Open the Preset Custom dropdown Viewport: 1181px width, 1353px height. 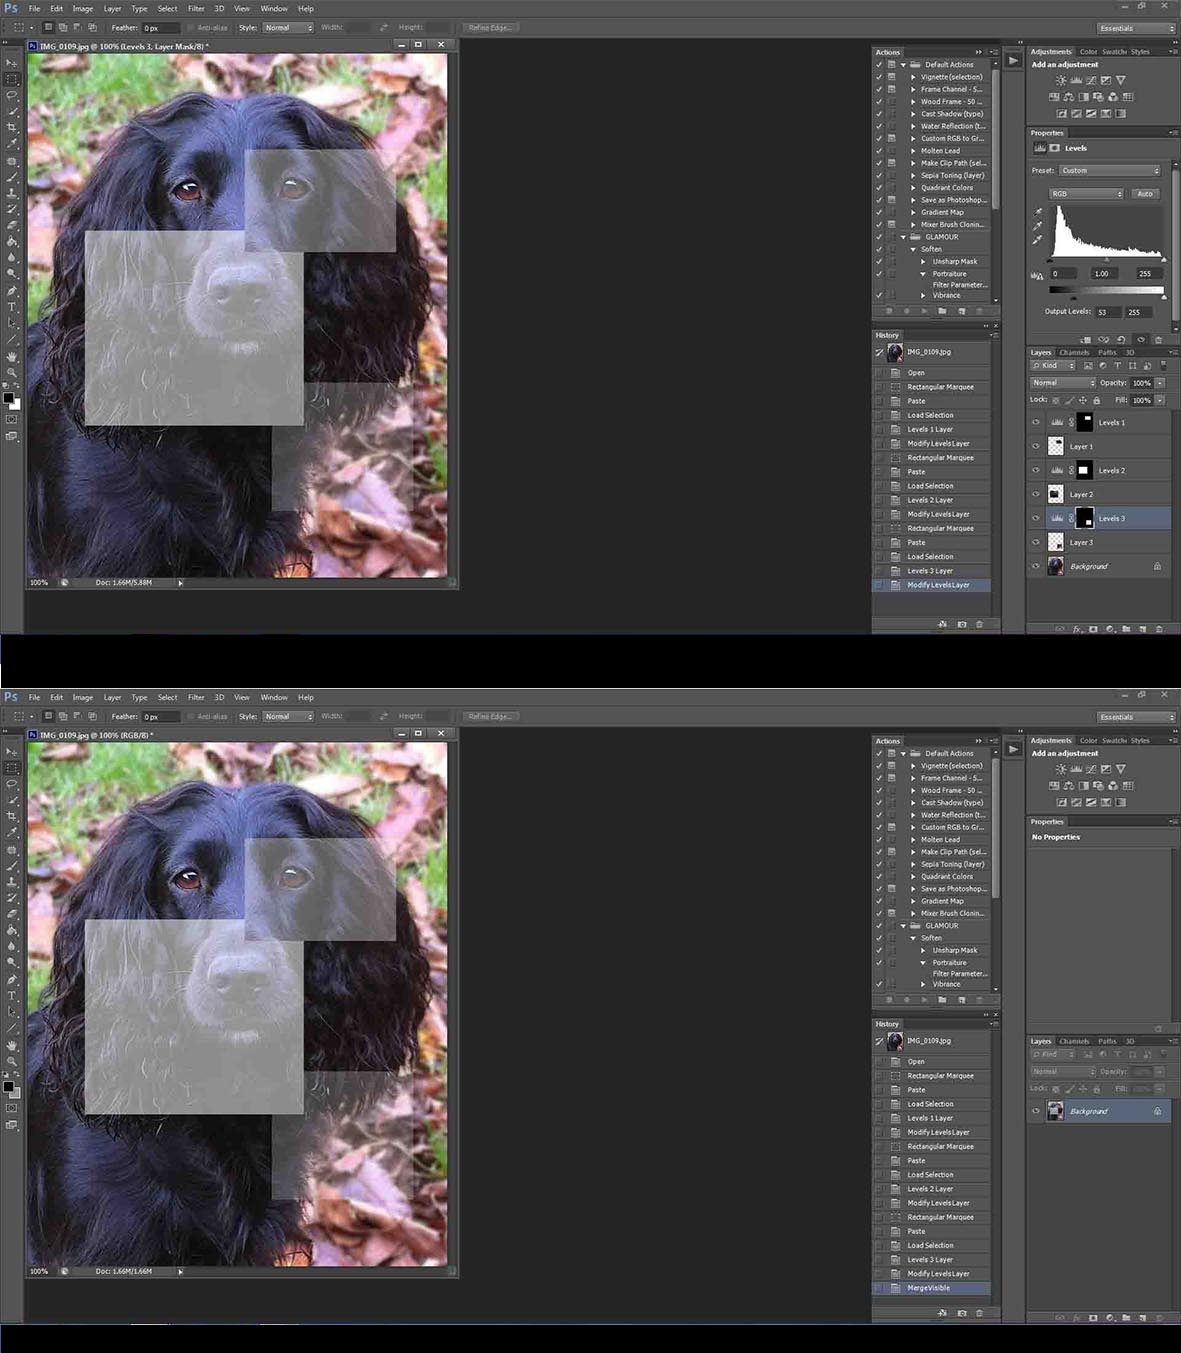point(1109,171)
